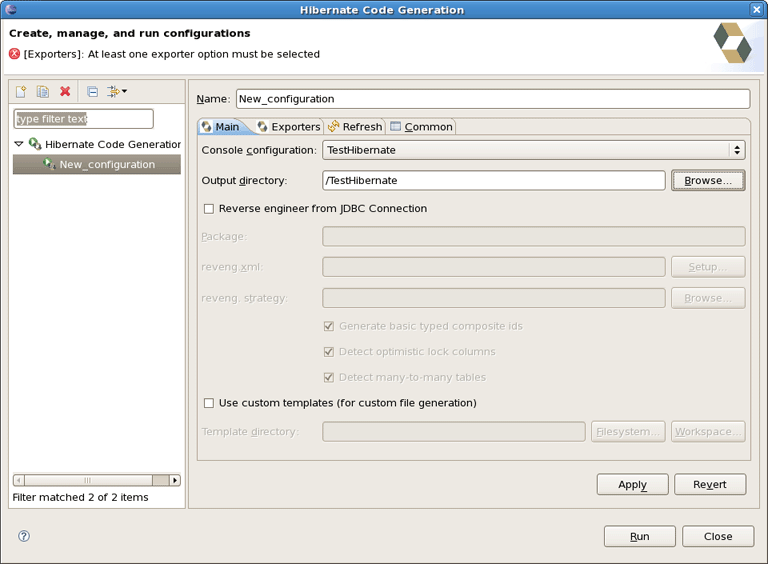The width and height of the screenshot is (768, 564).
Task: Select New_configuration in the tree
Action: coord(106,164)
